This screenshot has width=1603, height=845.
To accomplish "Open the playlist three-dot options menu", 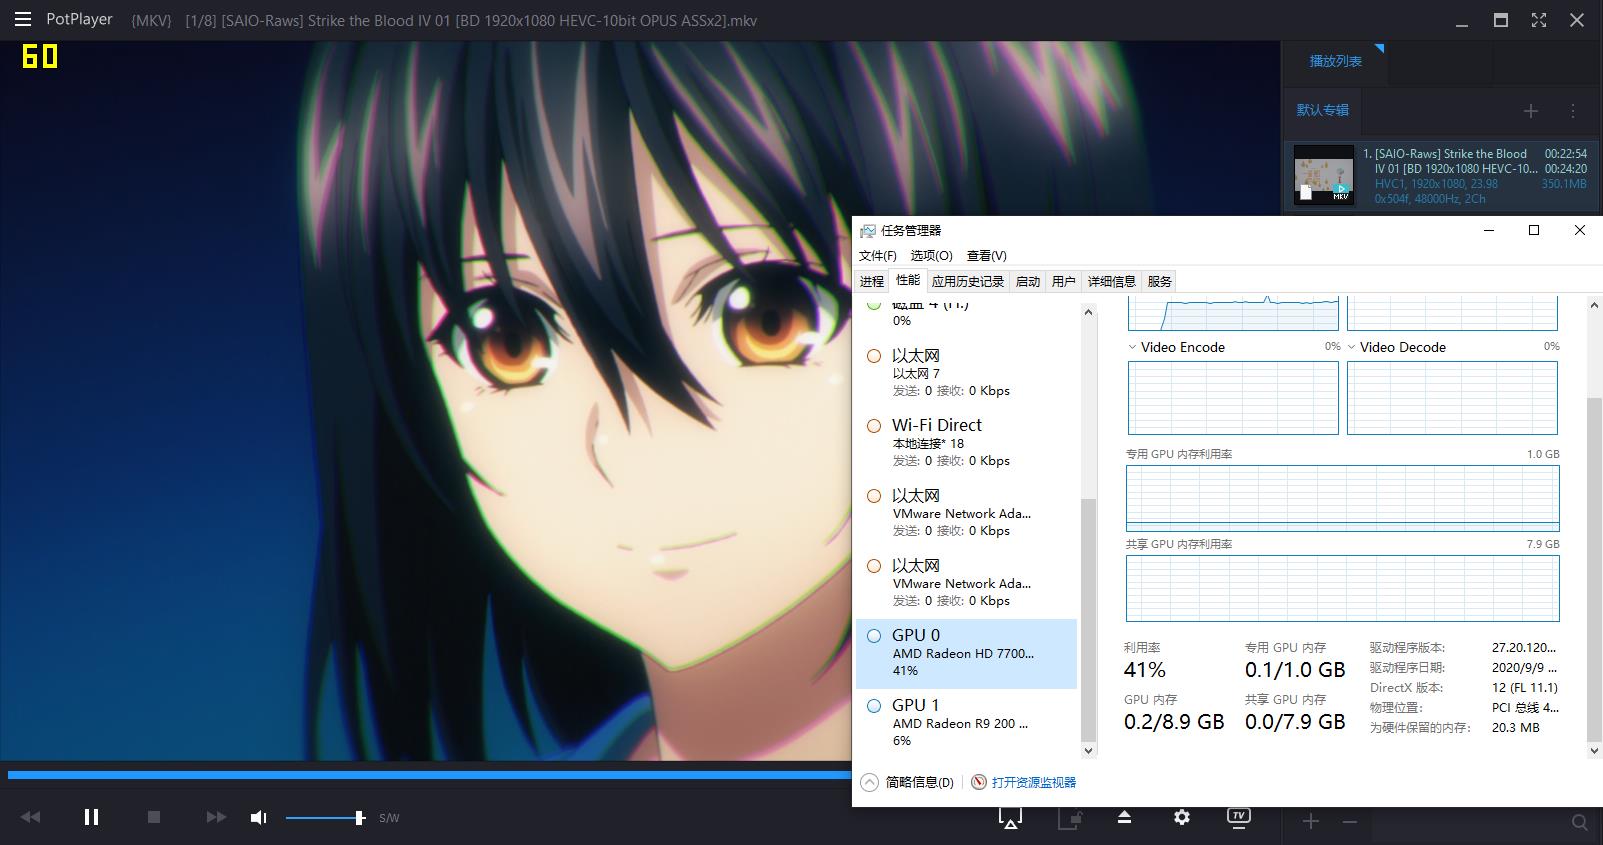I will coord(1573,111).
